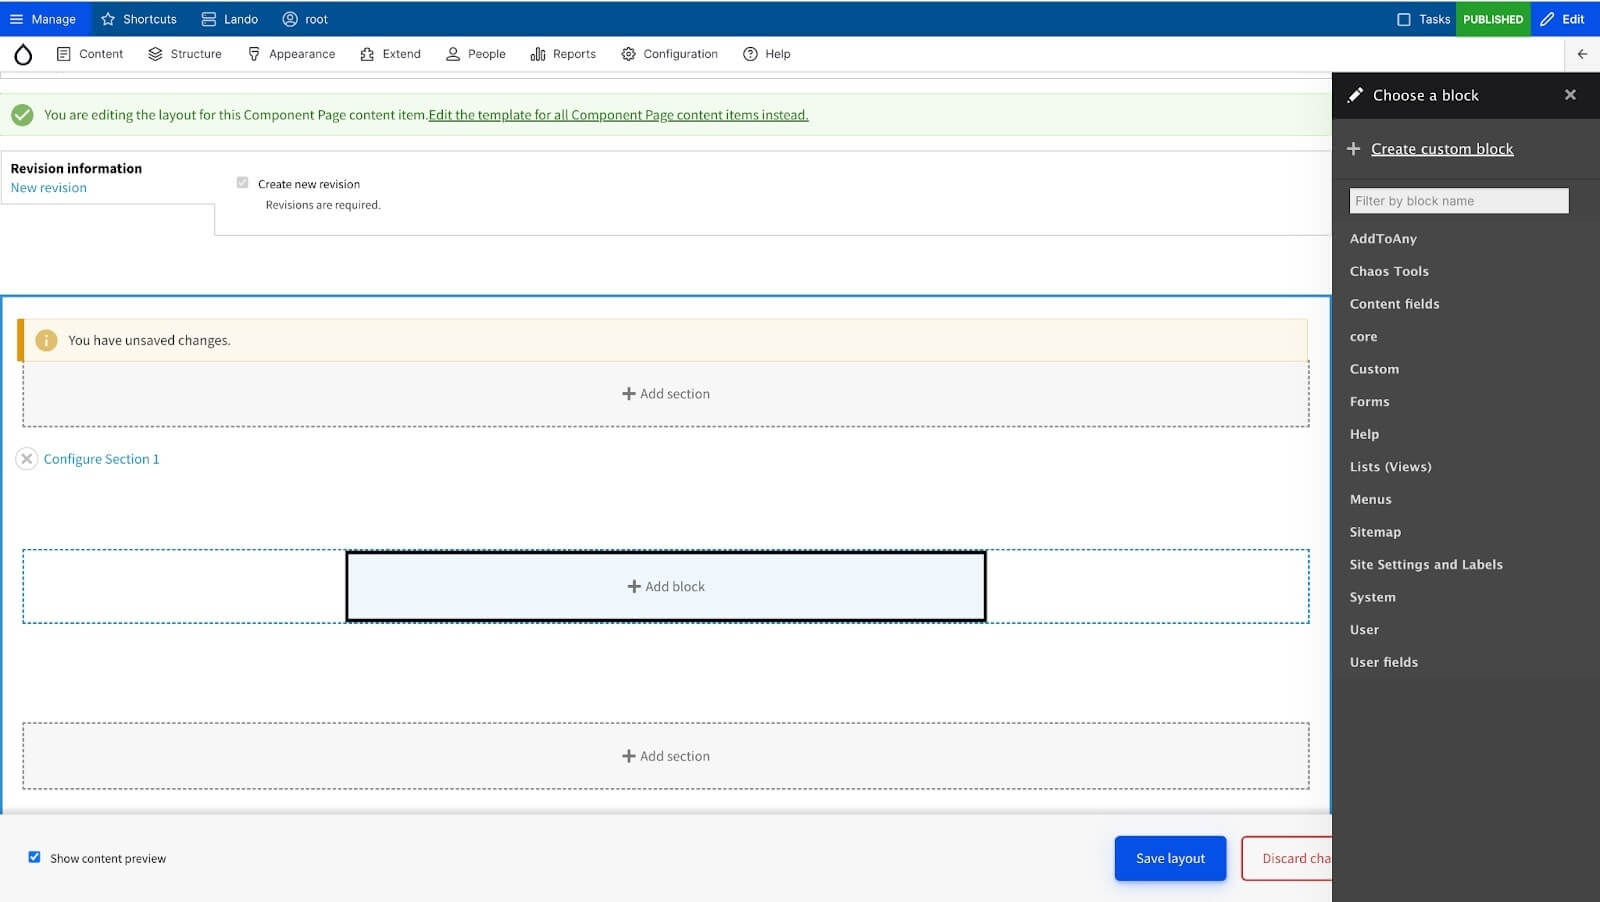
Task: Uncheck the Show content preview checkbox
Action: (34, 857)
